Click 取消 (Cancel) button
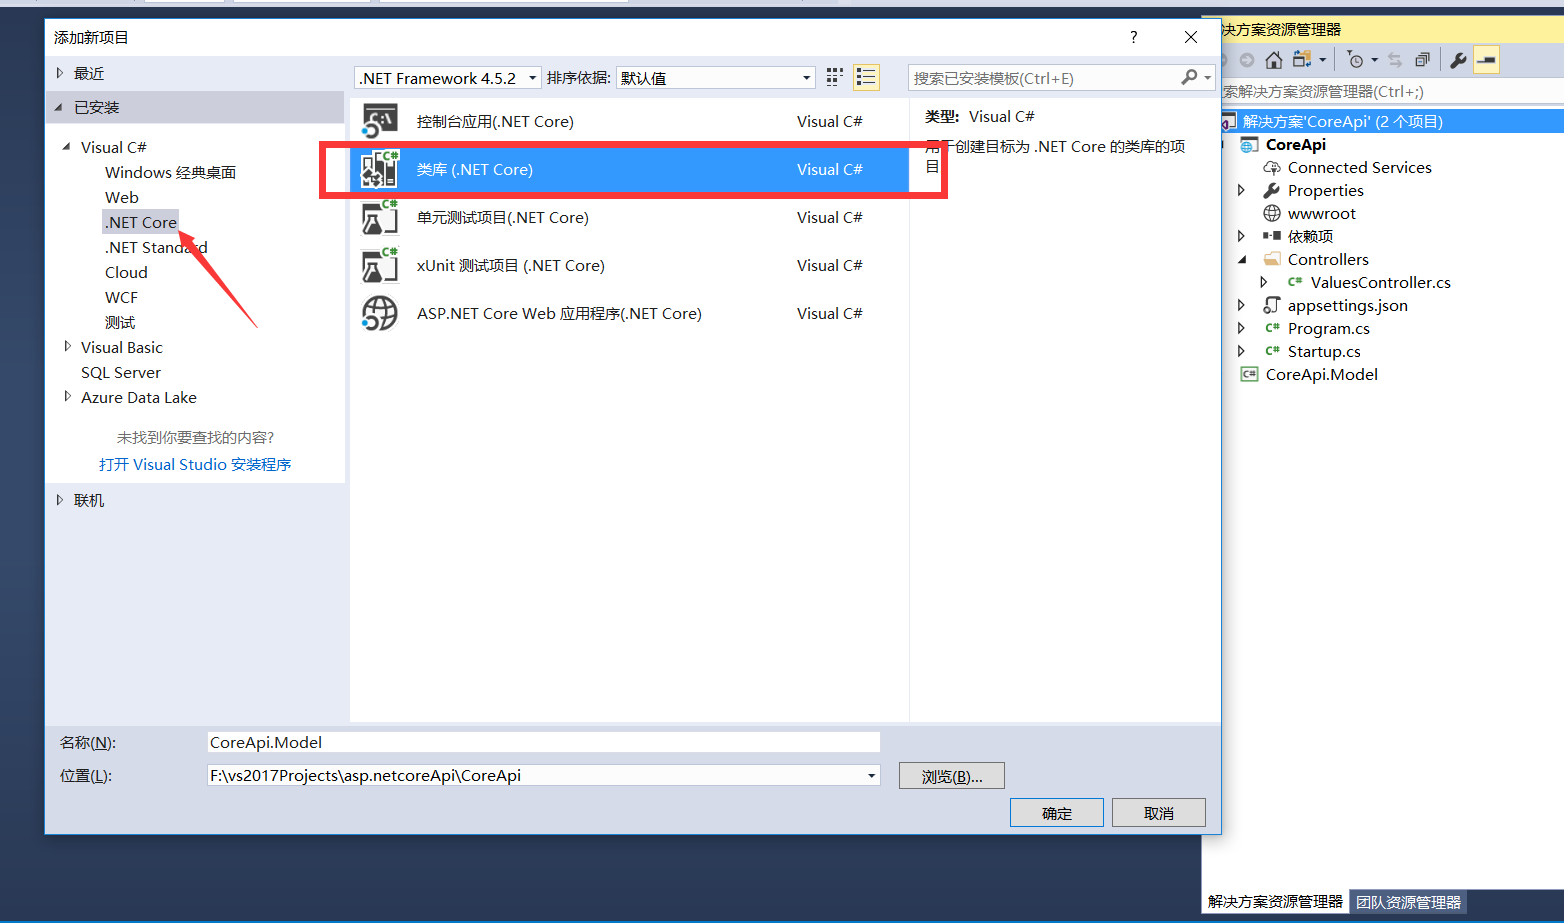This screenshot has width=1564, height=923. pyautogui.click(x=1159, y=813)
